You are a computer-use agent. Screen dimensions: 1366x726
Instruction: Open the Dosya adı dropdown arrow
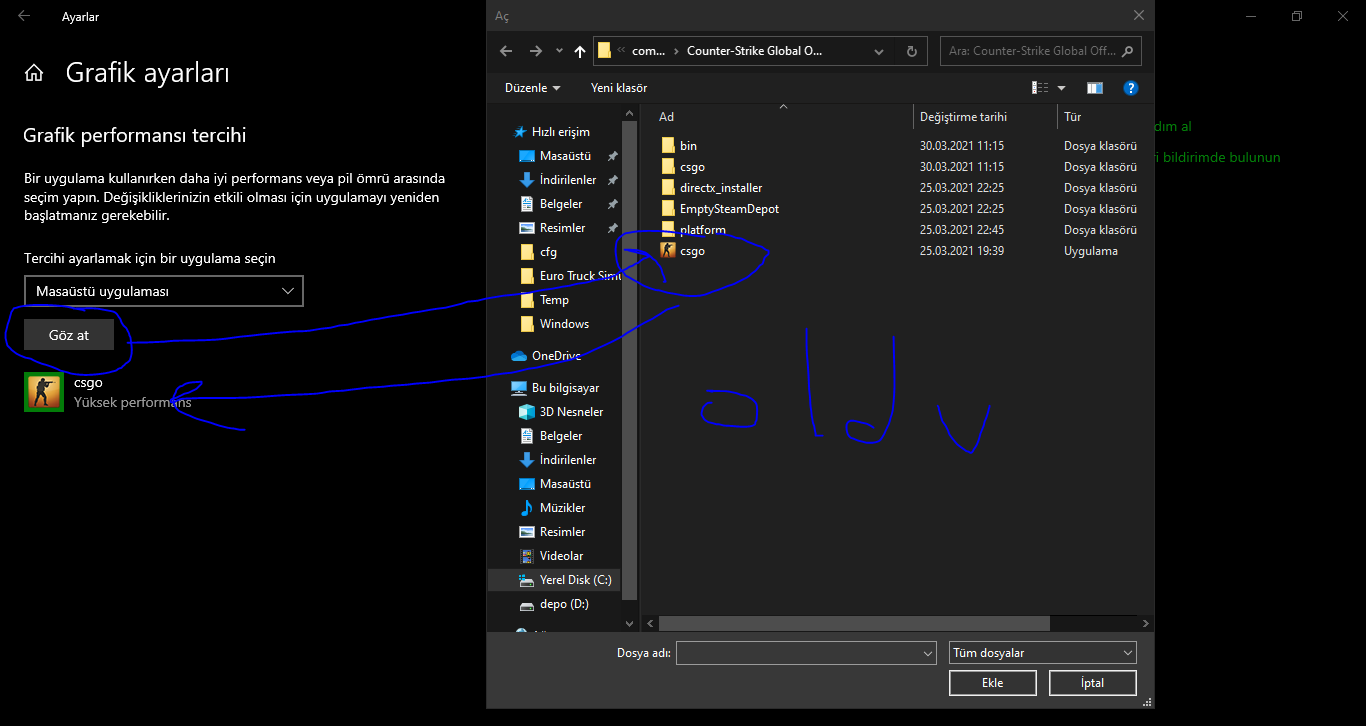click(928, 653)
